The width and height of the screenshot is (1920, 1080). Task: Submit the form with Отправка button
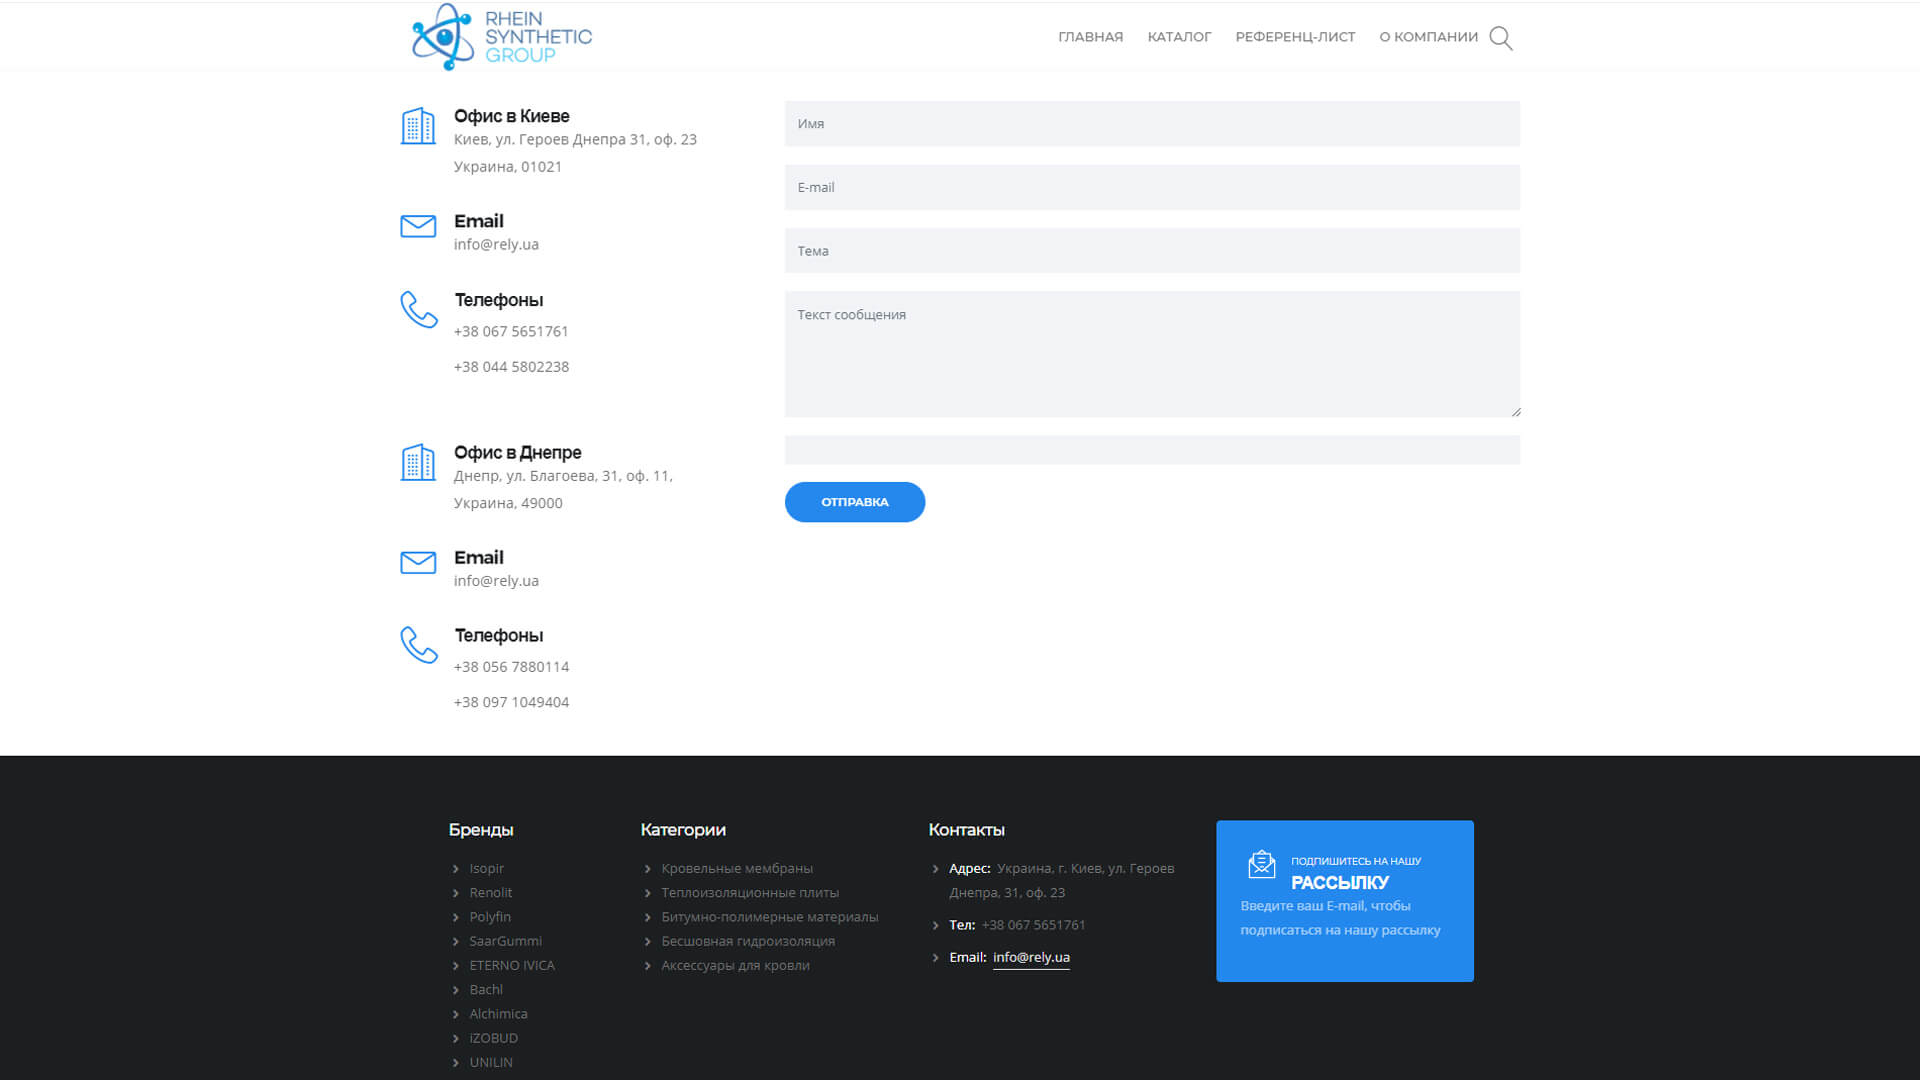(x=855, y=502)
